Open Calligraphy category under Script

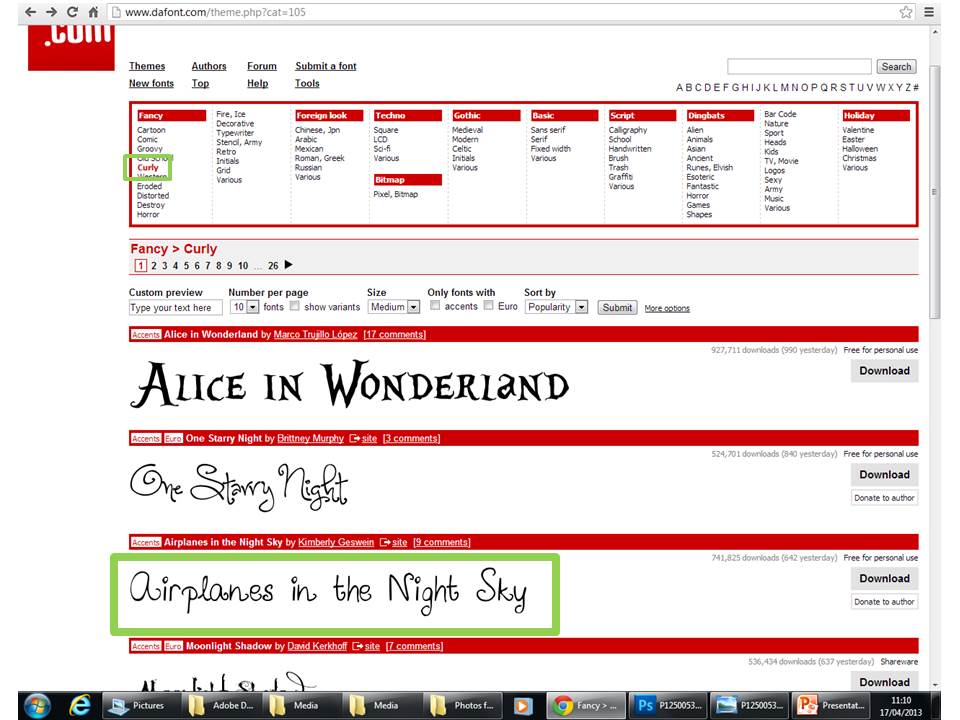(x=628, y=130)
